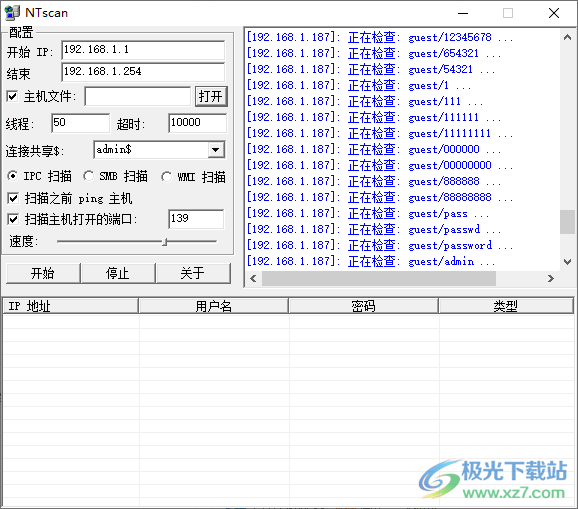Open the 连接共享$ dropdown arrow
Screen dimensions: 578x509
tap(216, 150)
